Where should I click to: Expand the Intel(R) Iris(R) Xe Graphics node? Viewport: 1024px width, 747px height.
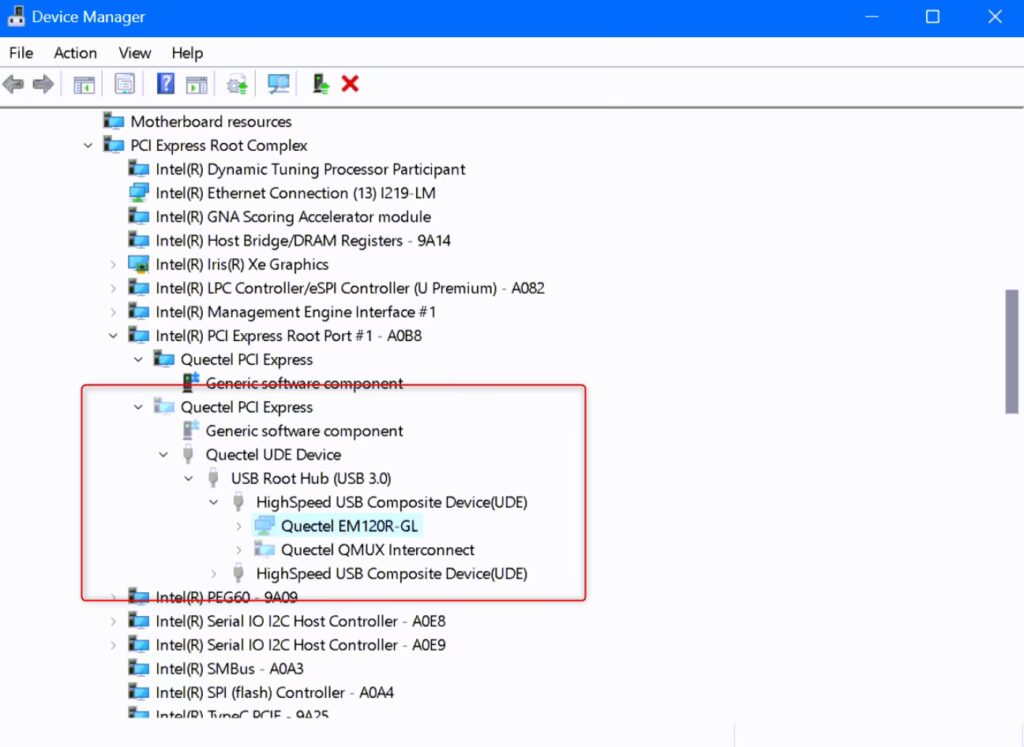(113, 265)
